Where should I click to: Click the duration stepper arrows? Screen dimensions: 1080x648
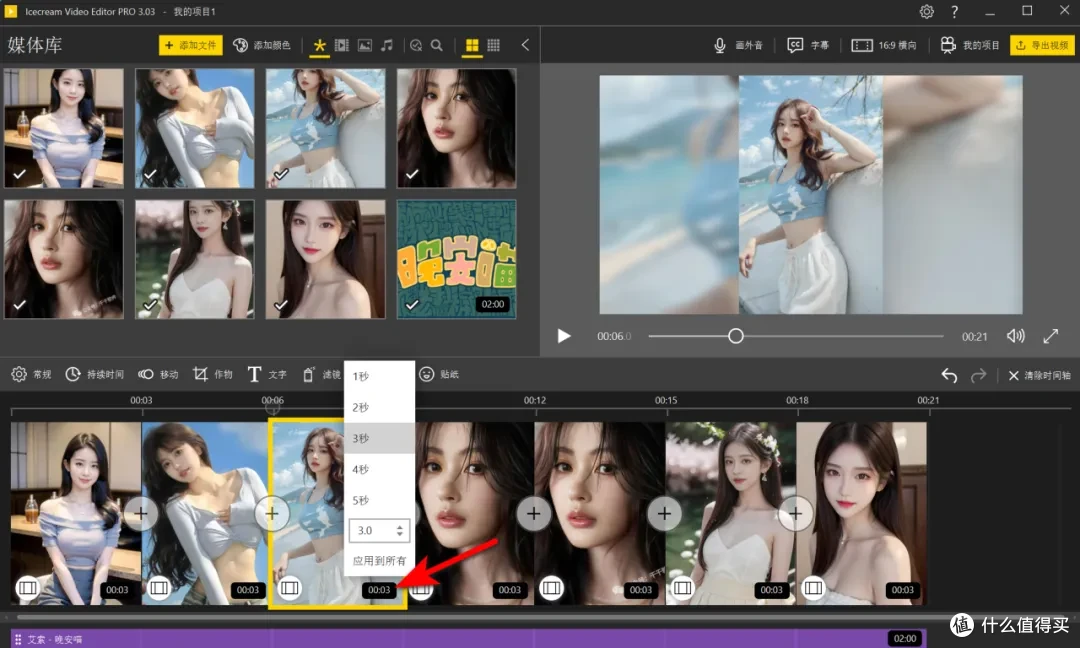click(399, 530)
